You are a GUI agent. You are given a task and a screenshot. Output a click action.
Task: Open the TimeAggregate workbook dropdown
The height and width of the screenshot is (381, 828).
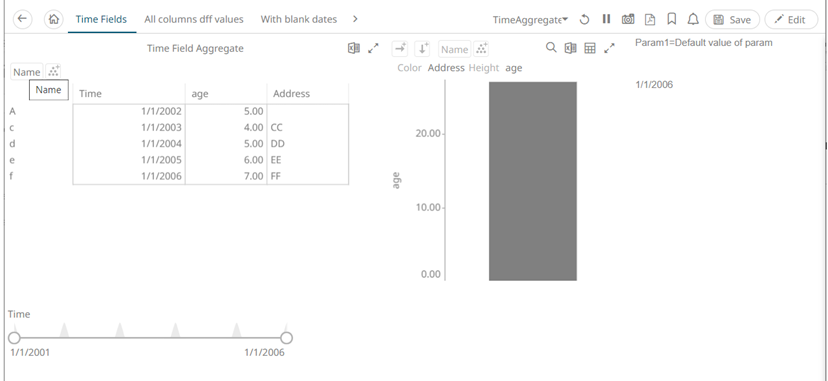click(530, 20)
